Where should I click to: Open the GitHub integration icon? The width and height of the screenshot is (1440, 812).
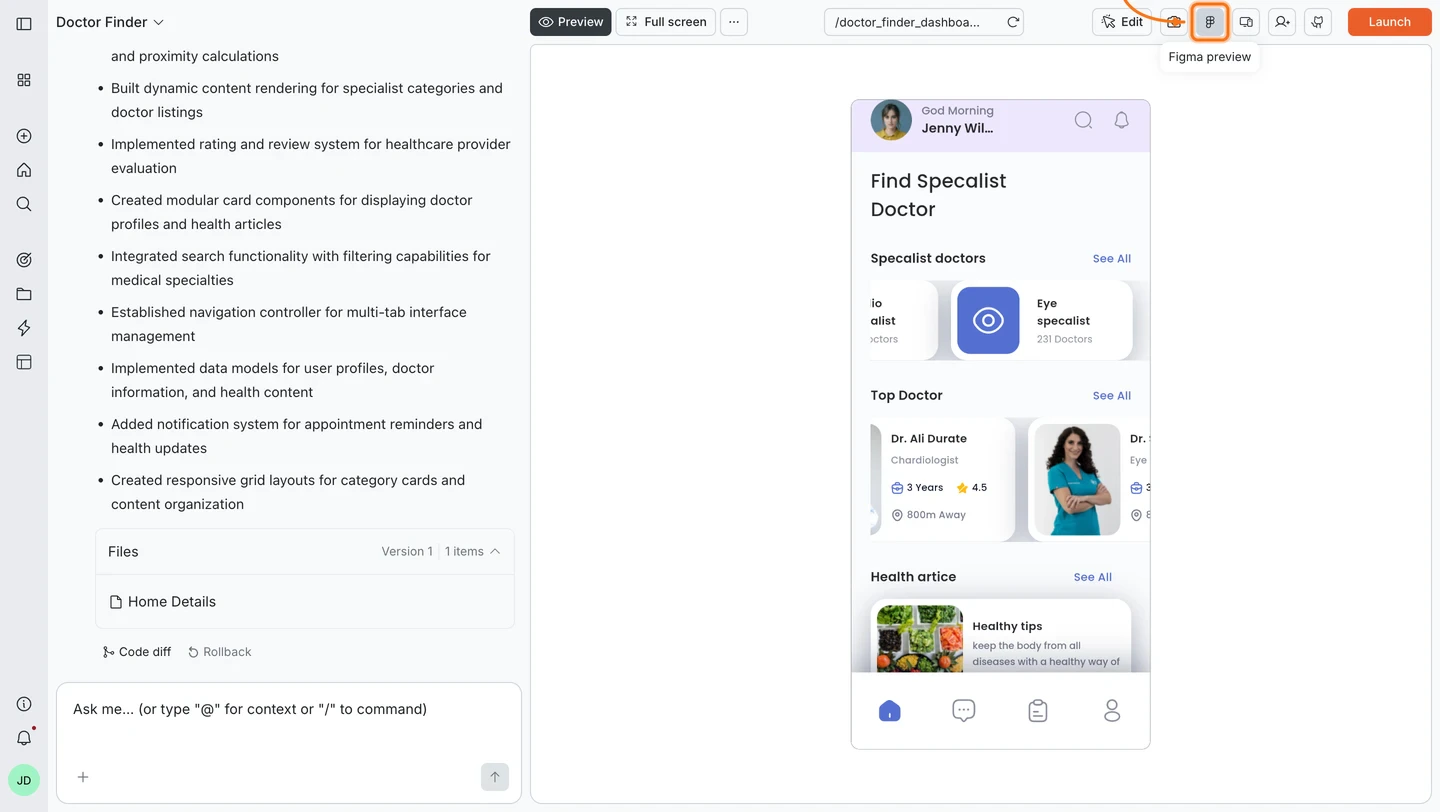(1318, 21)
